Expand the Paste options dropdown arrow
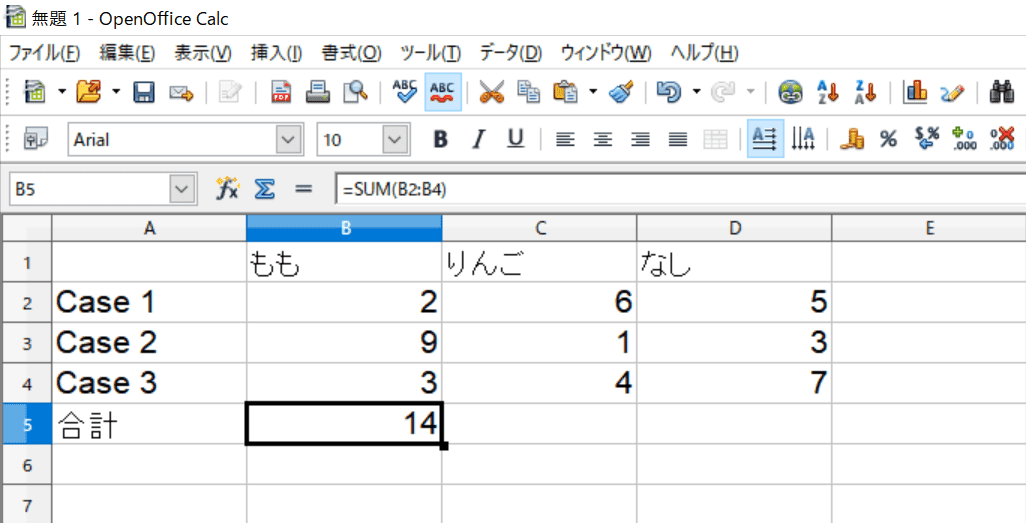Viewport: 1026px width, 523px height. click(x=593, y=92)
